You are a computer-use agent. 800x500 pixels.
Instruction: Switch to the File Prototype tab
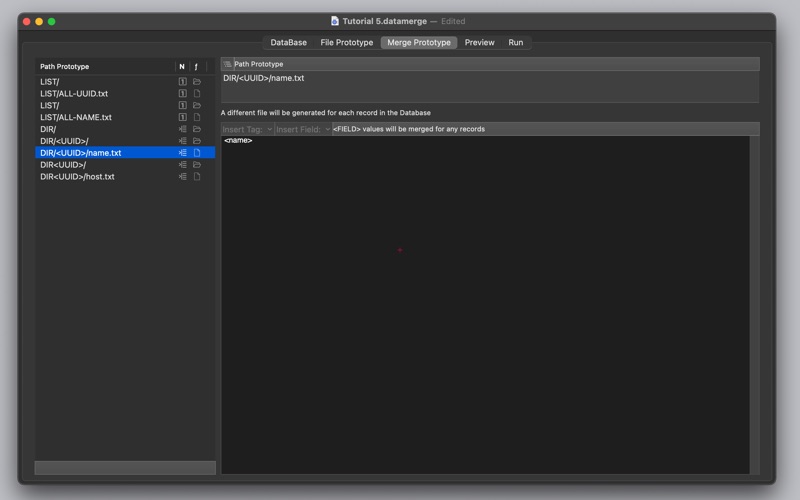click(x=346, y=42)
